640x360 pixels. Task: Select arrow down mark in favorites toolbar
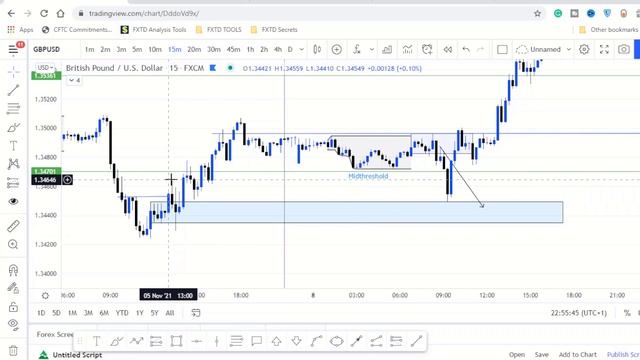pos(296,341)
